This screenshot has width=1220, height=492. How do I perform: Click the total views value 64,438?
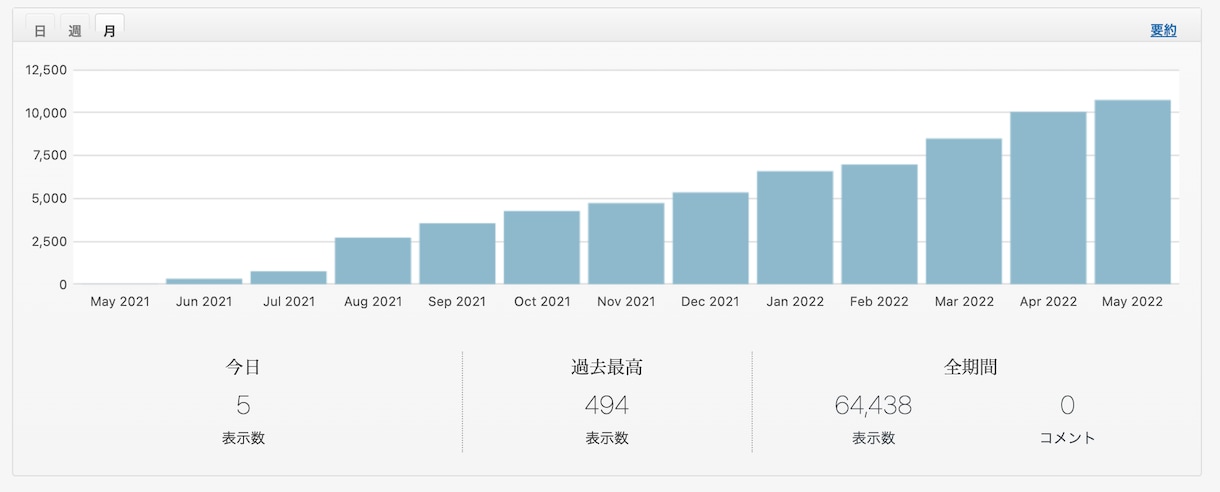click(873, 405)
